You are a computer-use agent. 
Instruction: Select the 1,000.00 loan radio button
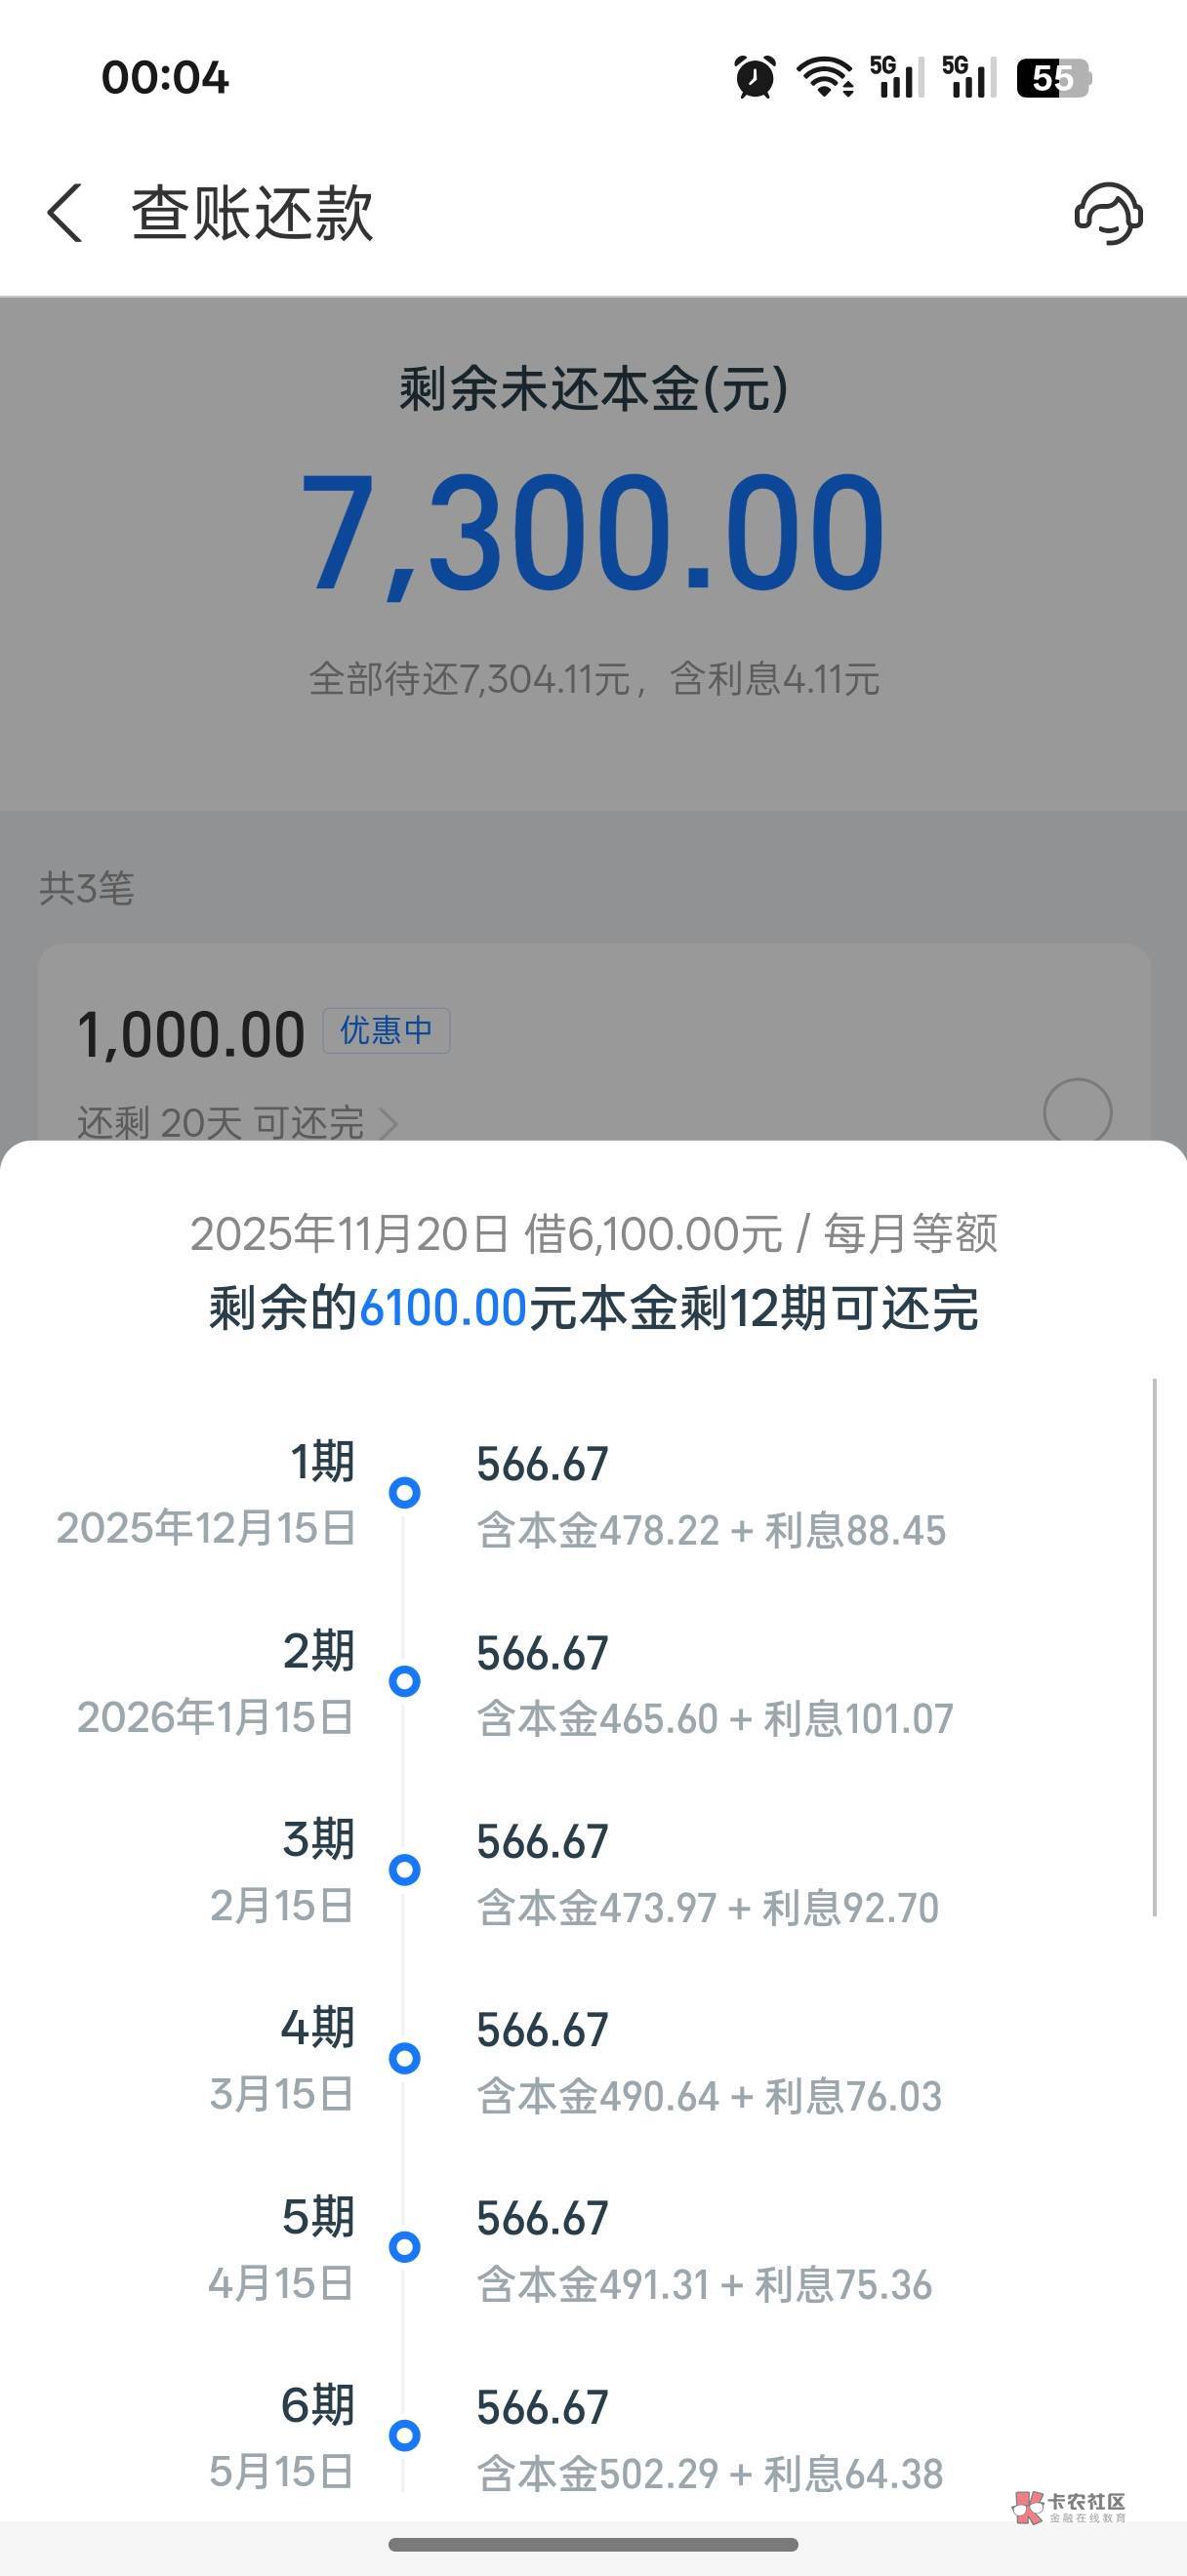click(x=1077, y=1112)
